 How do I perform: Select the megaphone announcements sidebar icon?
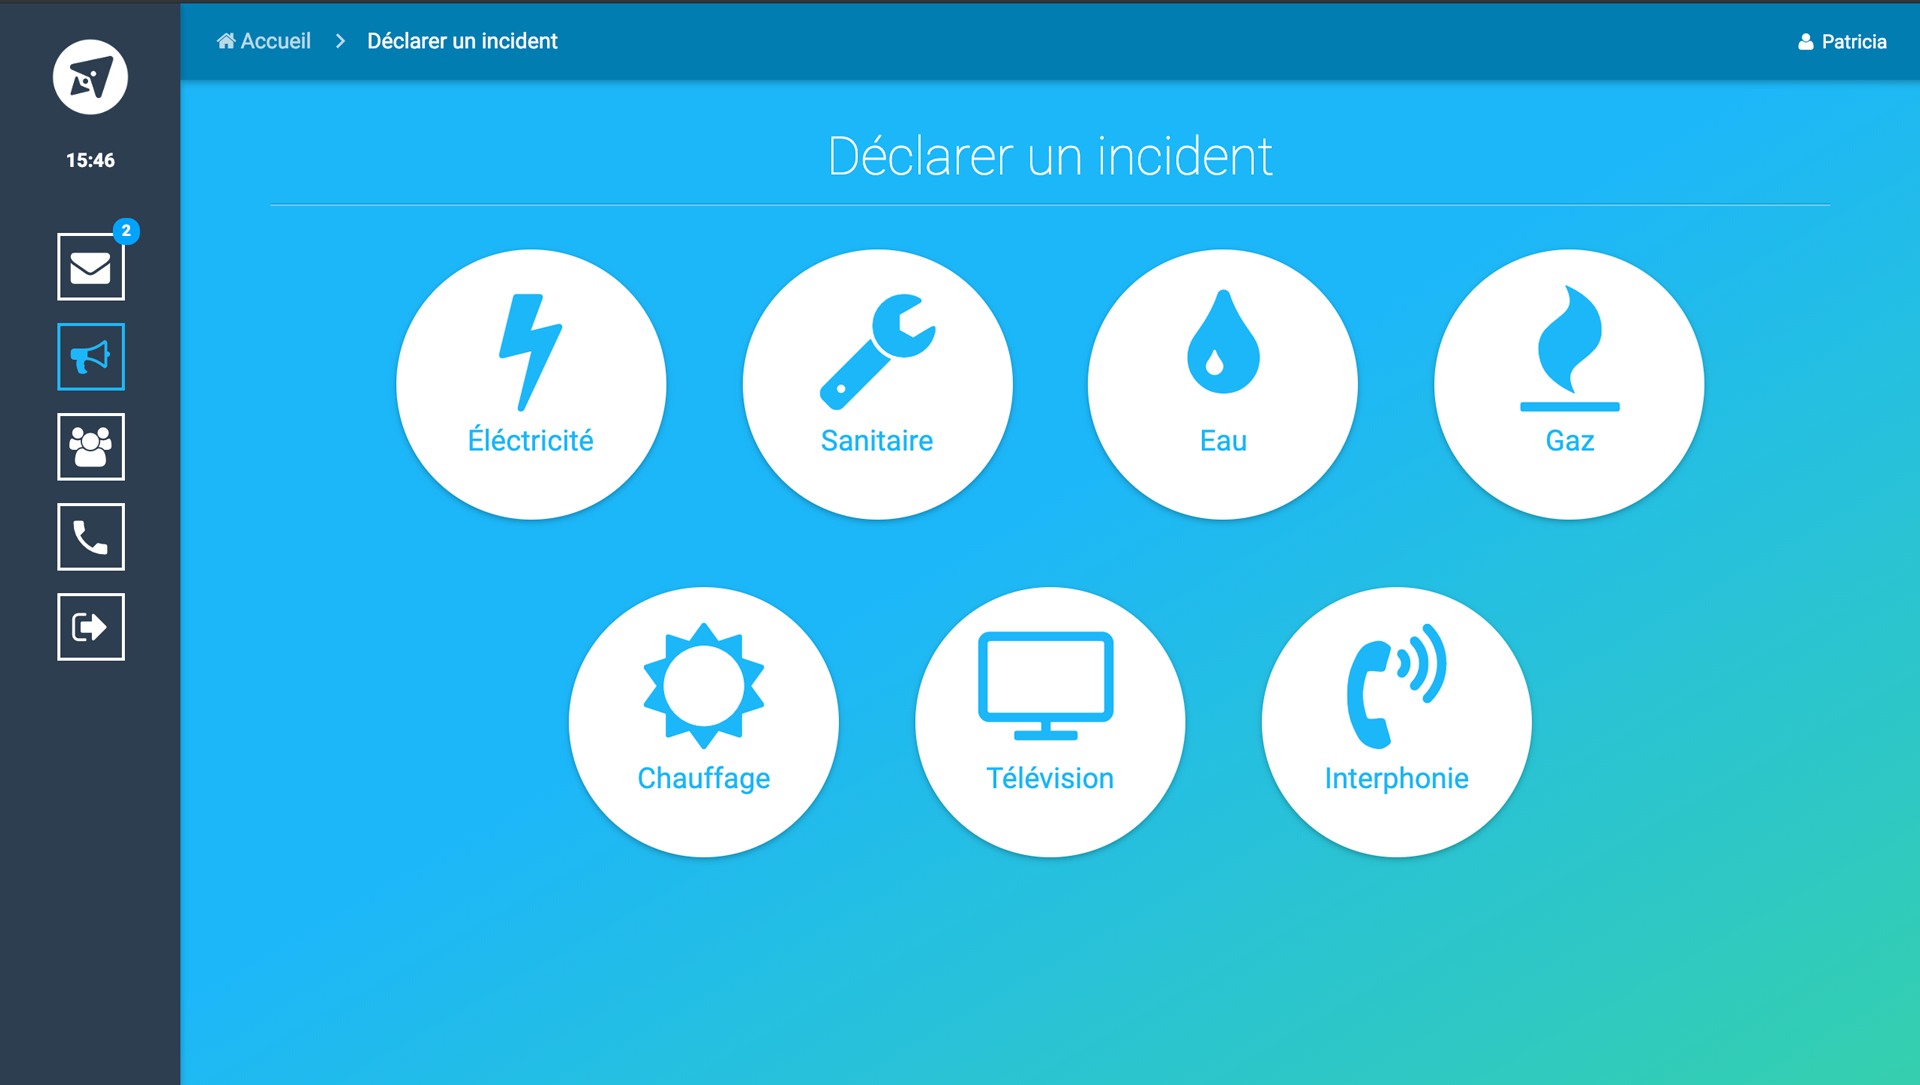(x=90, y=357)
